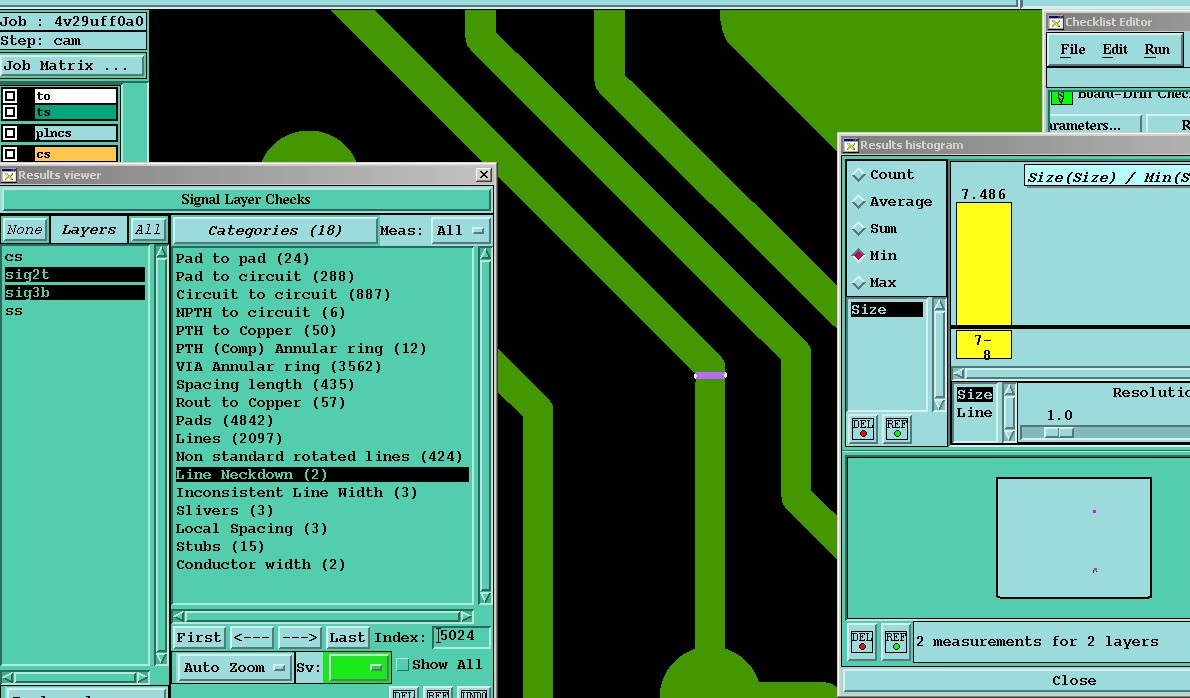This screenshot has width=1190, height=698.
Task: Click the Categories (18) header button
Action: (x=275, y=231)
